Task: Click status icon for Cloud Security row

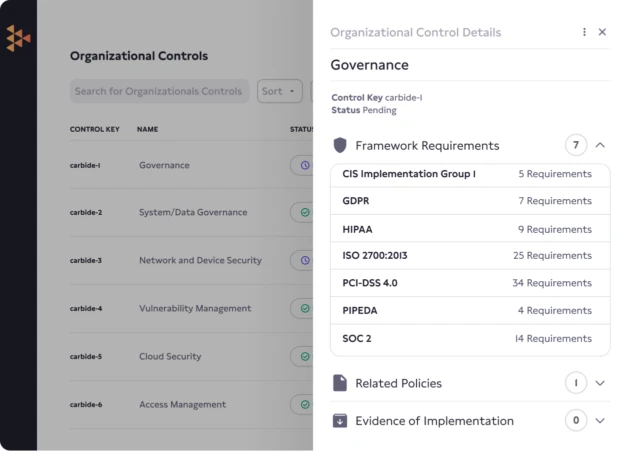Action: pos(305,357)
